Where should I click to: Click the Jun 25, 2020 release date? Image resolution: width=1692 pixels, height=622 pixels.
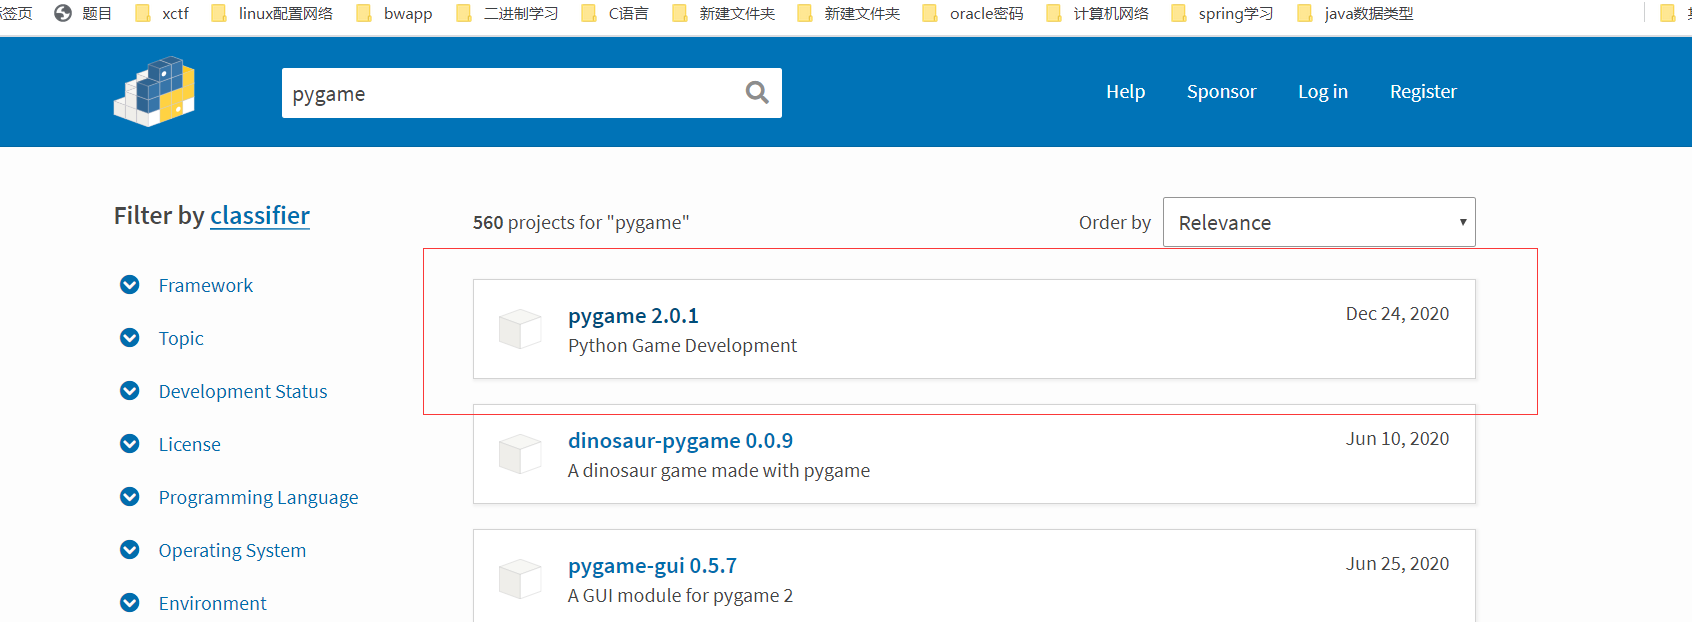click(1397, 564)
